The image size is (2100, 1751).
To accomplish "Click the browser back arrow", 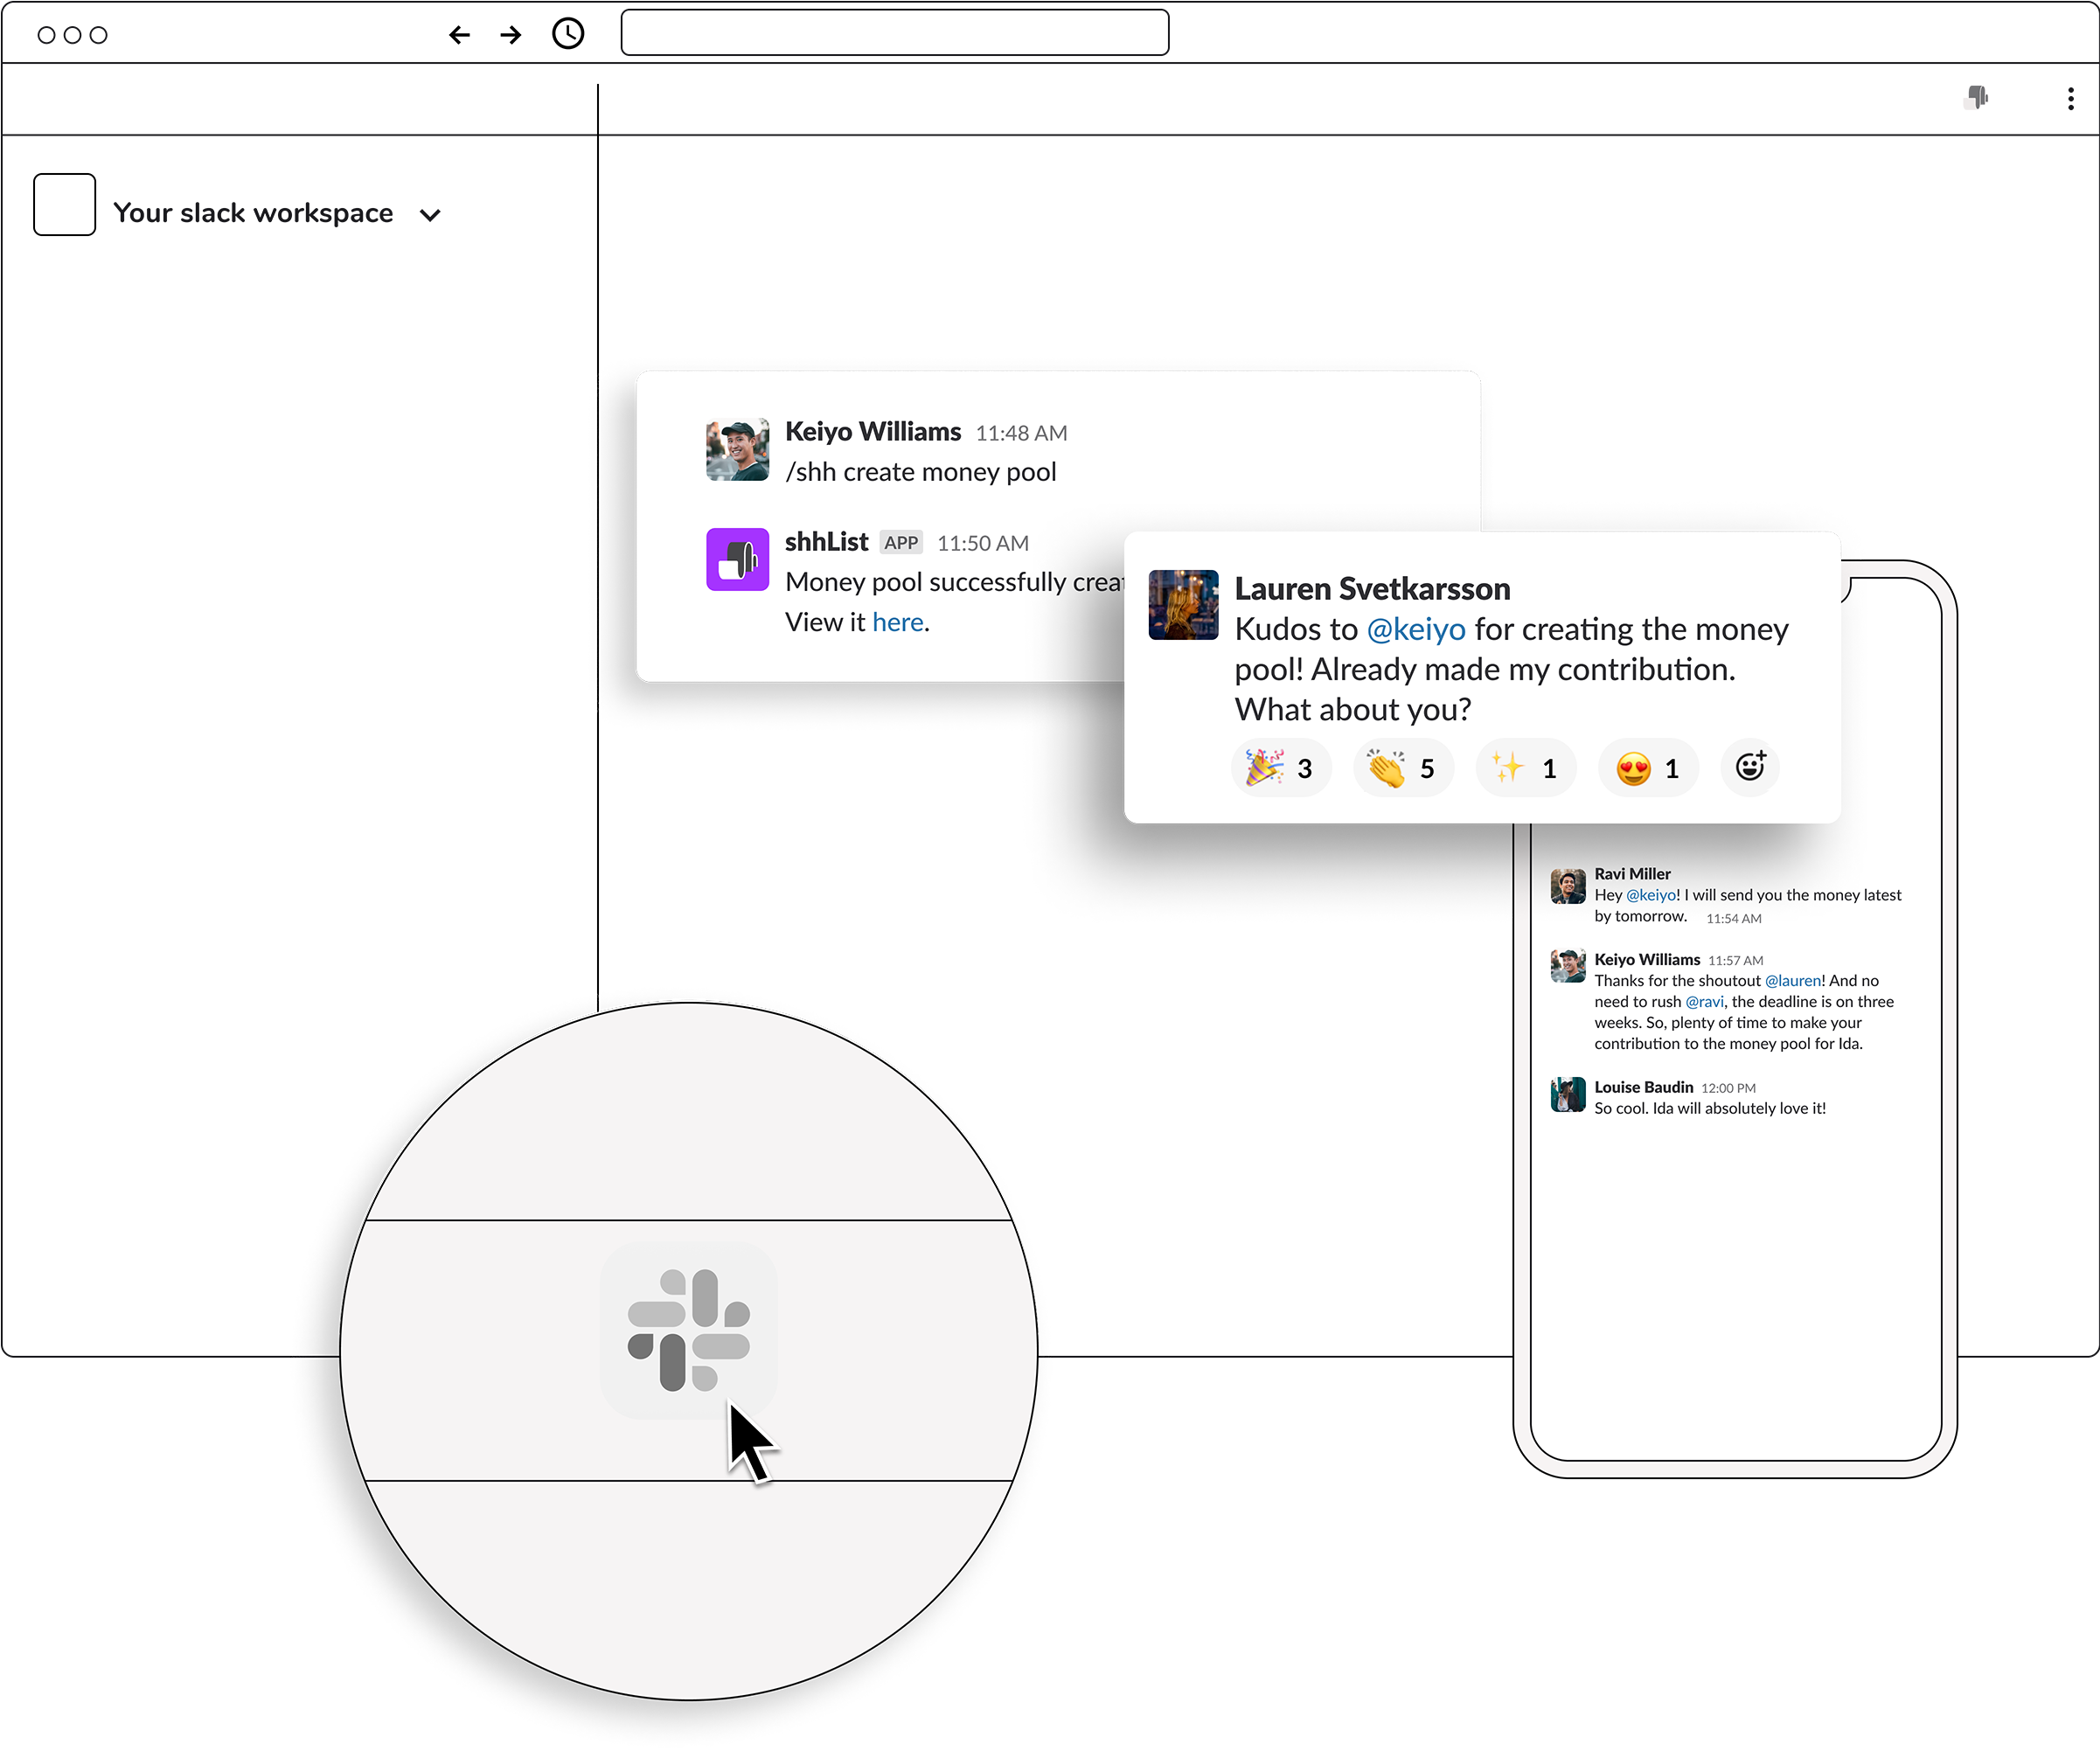I will tap(459, 35).
